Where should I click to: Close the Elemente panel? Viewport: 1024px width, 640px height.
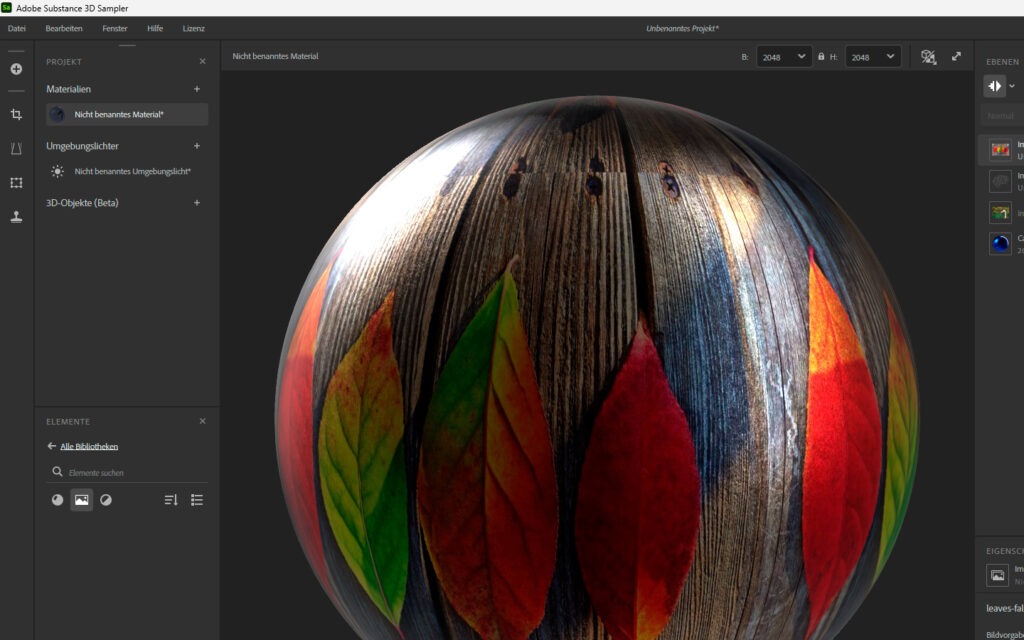202,421
